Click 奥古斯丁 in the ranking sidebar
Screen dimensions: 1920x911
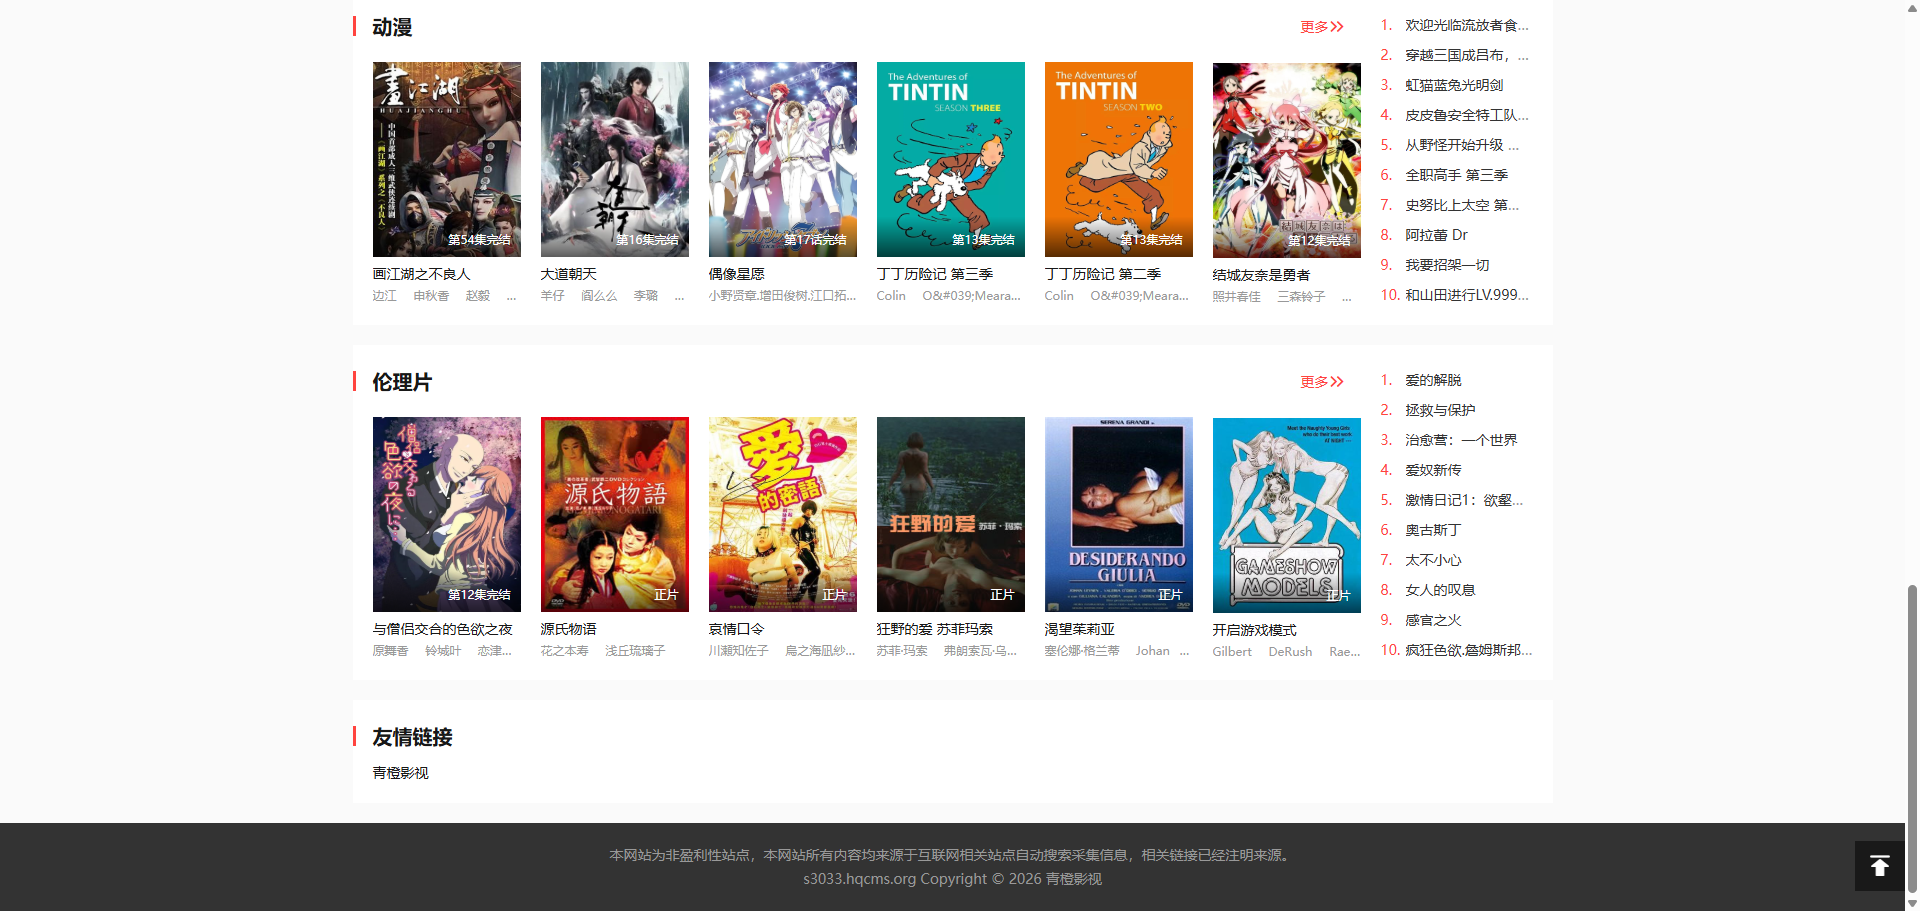[1432, 530]
